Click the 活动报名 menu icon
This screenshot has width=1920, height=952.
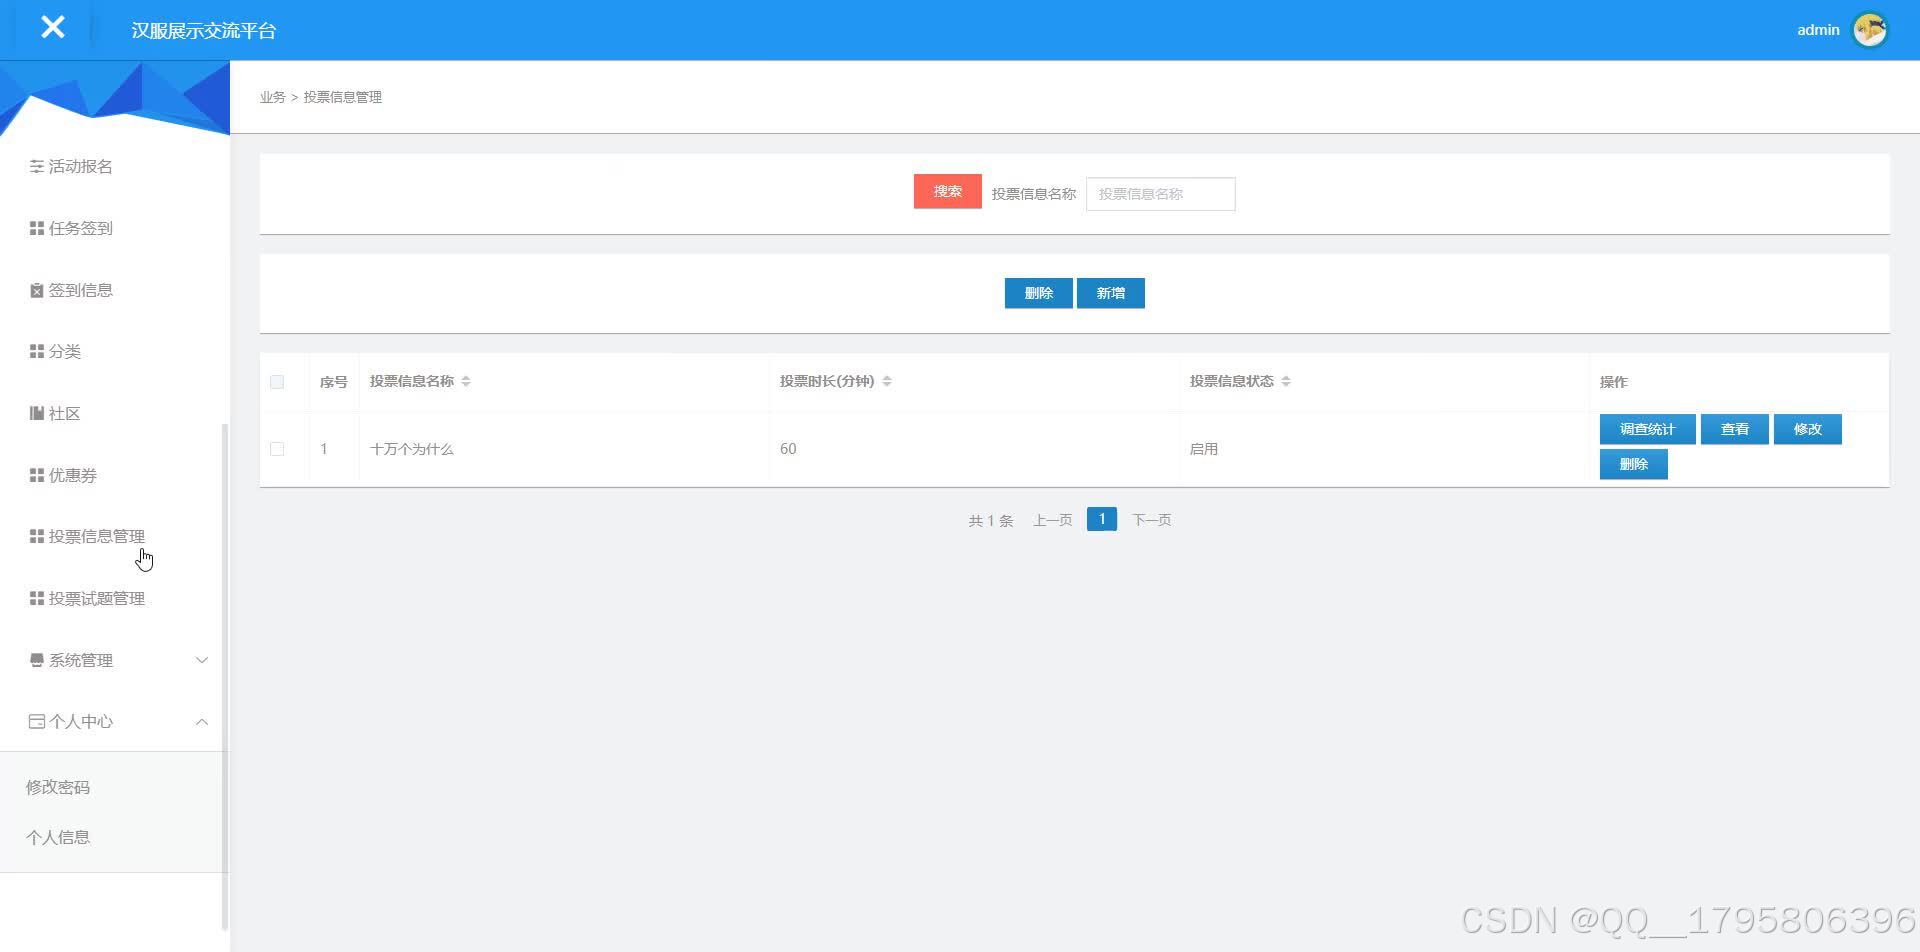click(x=36, y=166)
